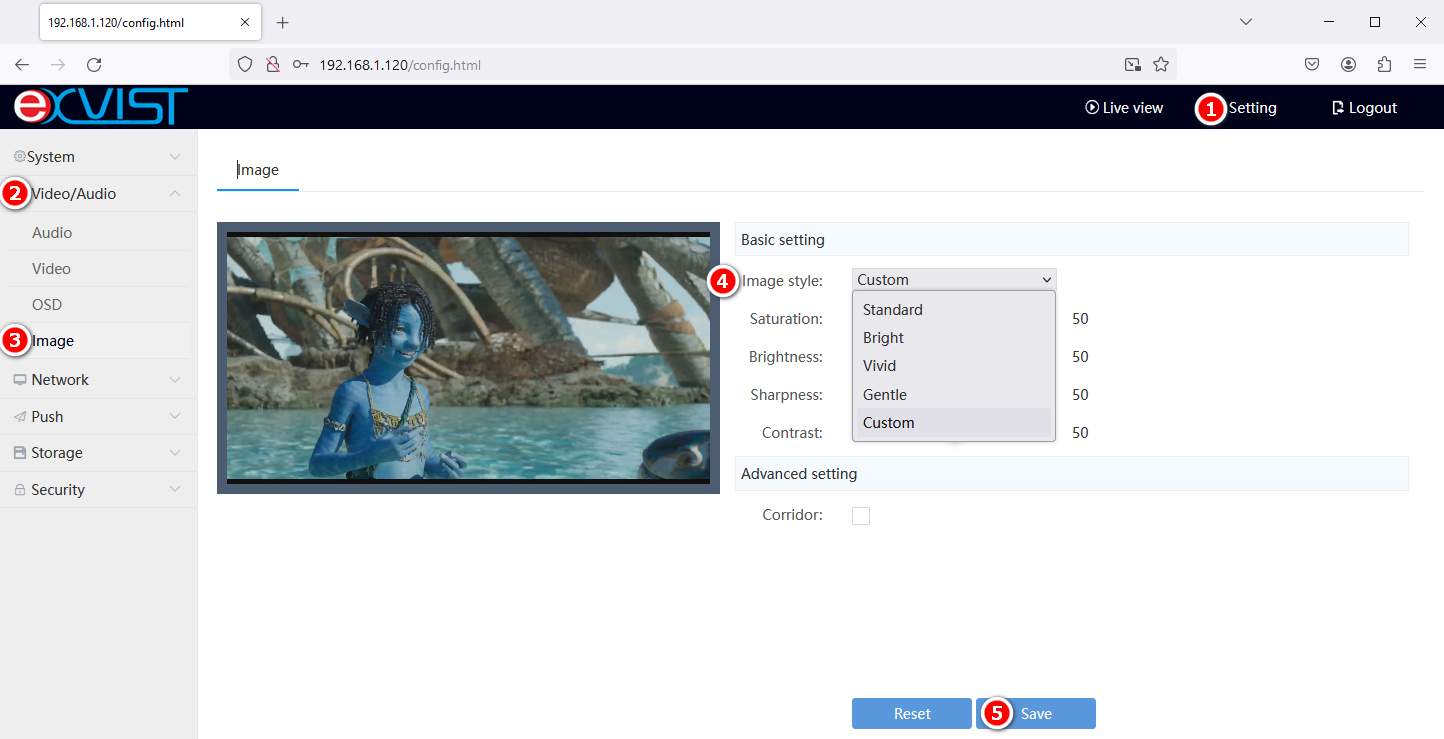This screenshot has width=1444, height=739.
Task: Enable the Corridor checkbox
Action: [861, 515]
